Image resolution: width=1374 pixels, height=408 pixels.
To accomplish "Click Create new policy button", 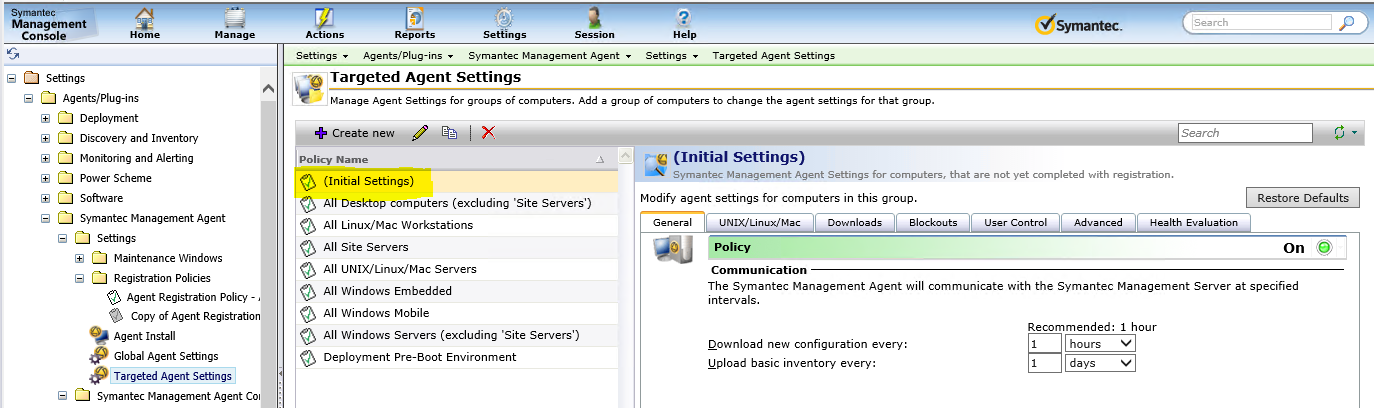I will [x=354, y=133].
